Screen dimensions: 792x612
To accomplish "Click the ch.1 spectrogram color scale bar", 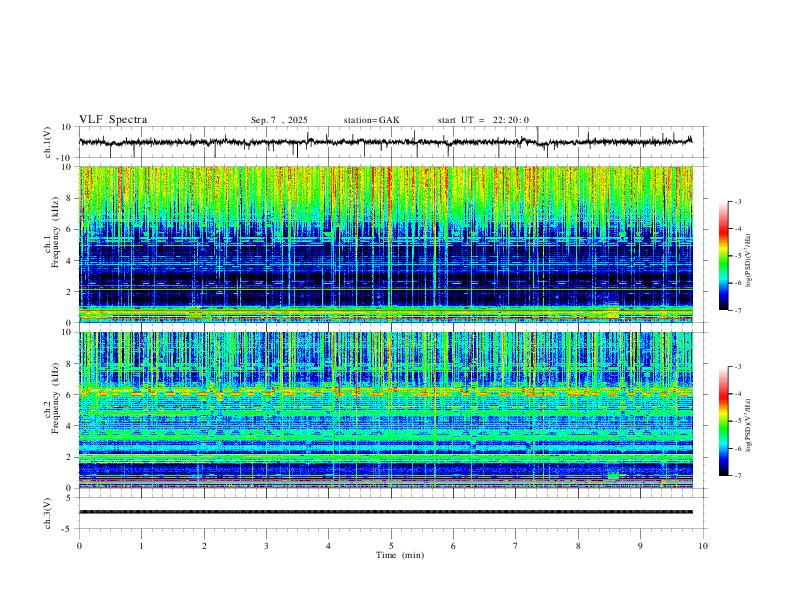I will click(x=724, y=256).
